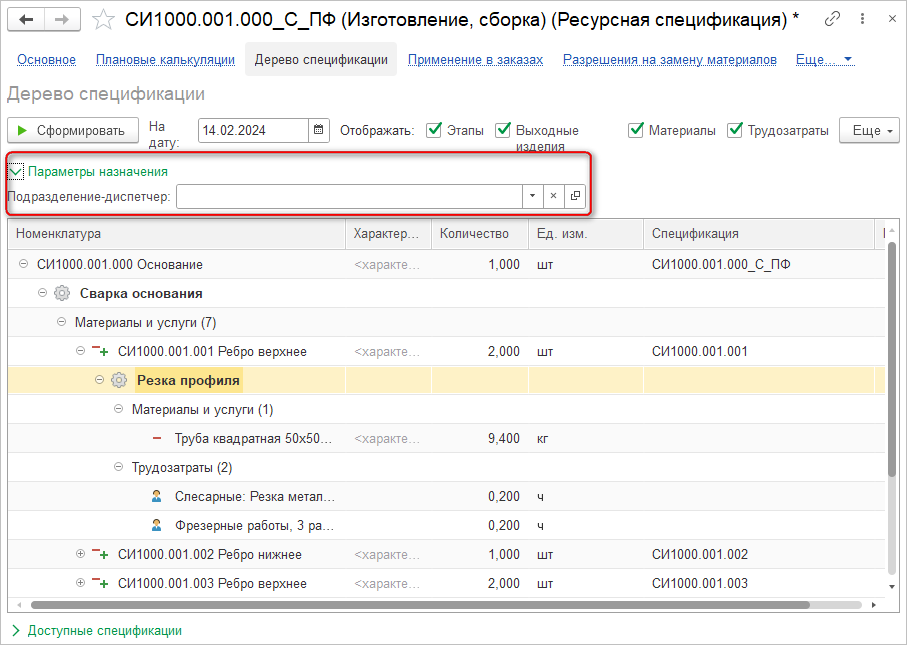Toggle the Материалы checkbox

(636, 130)
